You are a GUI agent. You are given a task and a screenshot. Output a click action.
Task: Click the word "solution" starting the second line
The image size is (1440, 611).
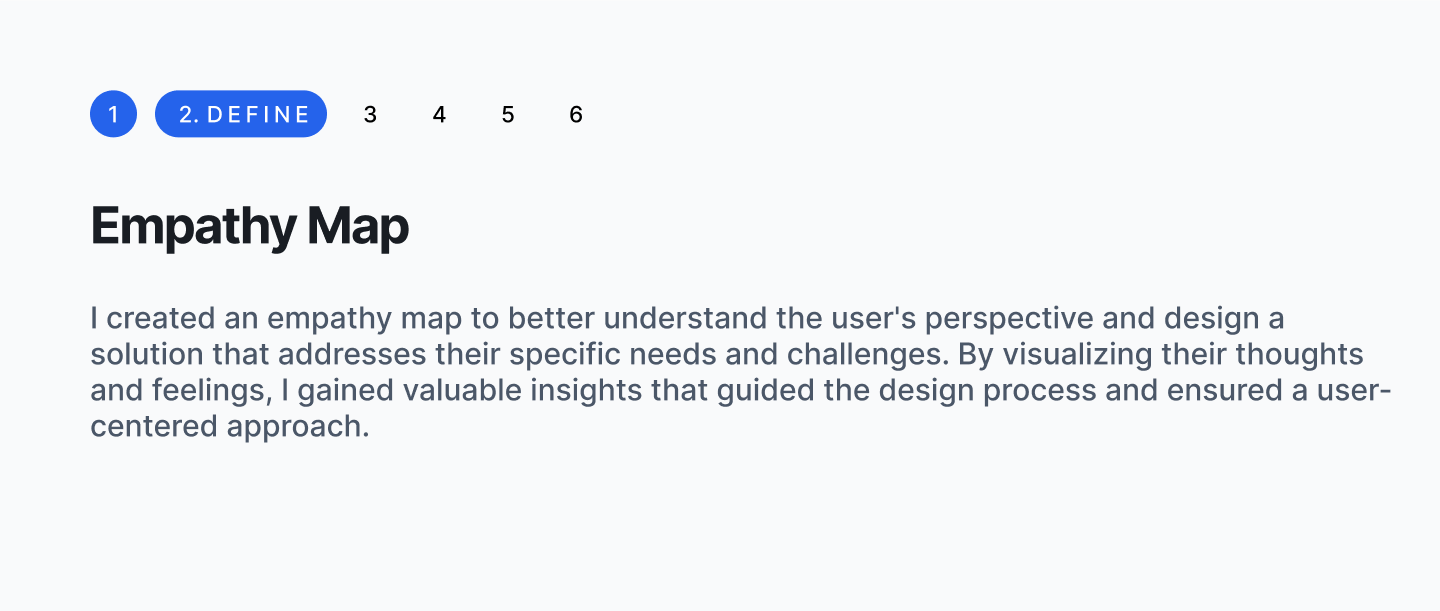(142, 356)
